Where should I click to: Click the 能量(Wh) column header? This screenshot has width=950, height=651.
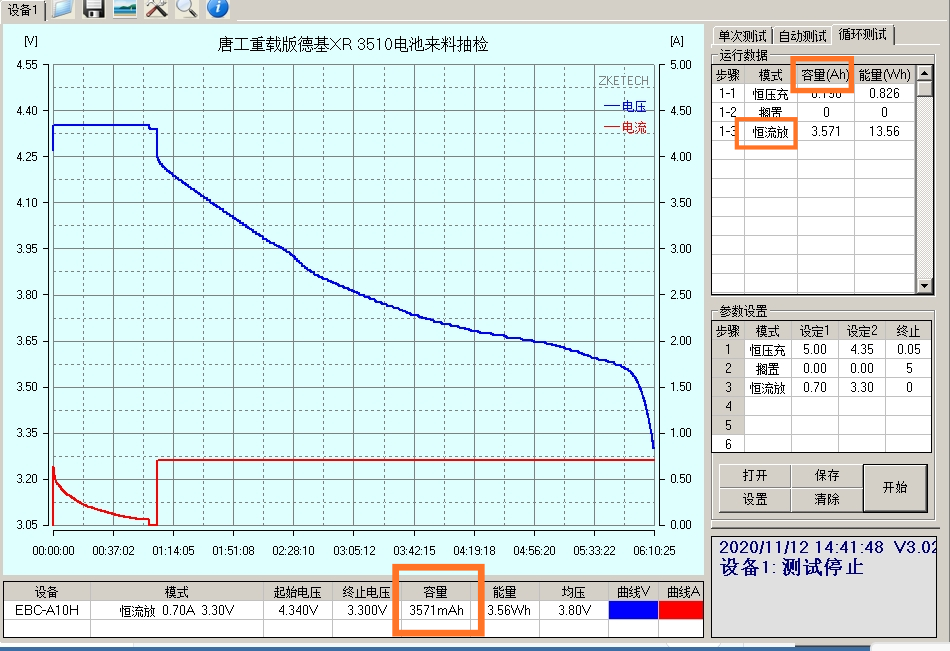[x=884, y=75]
